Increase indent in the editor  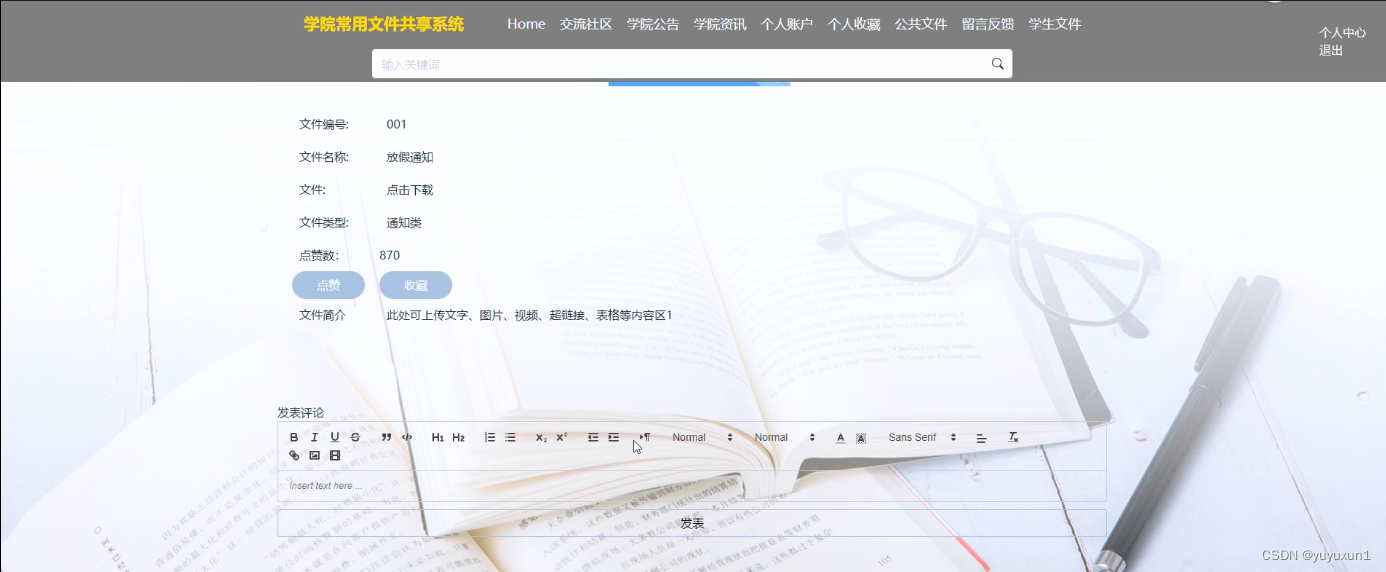614,438
